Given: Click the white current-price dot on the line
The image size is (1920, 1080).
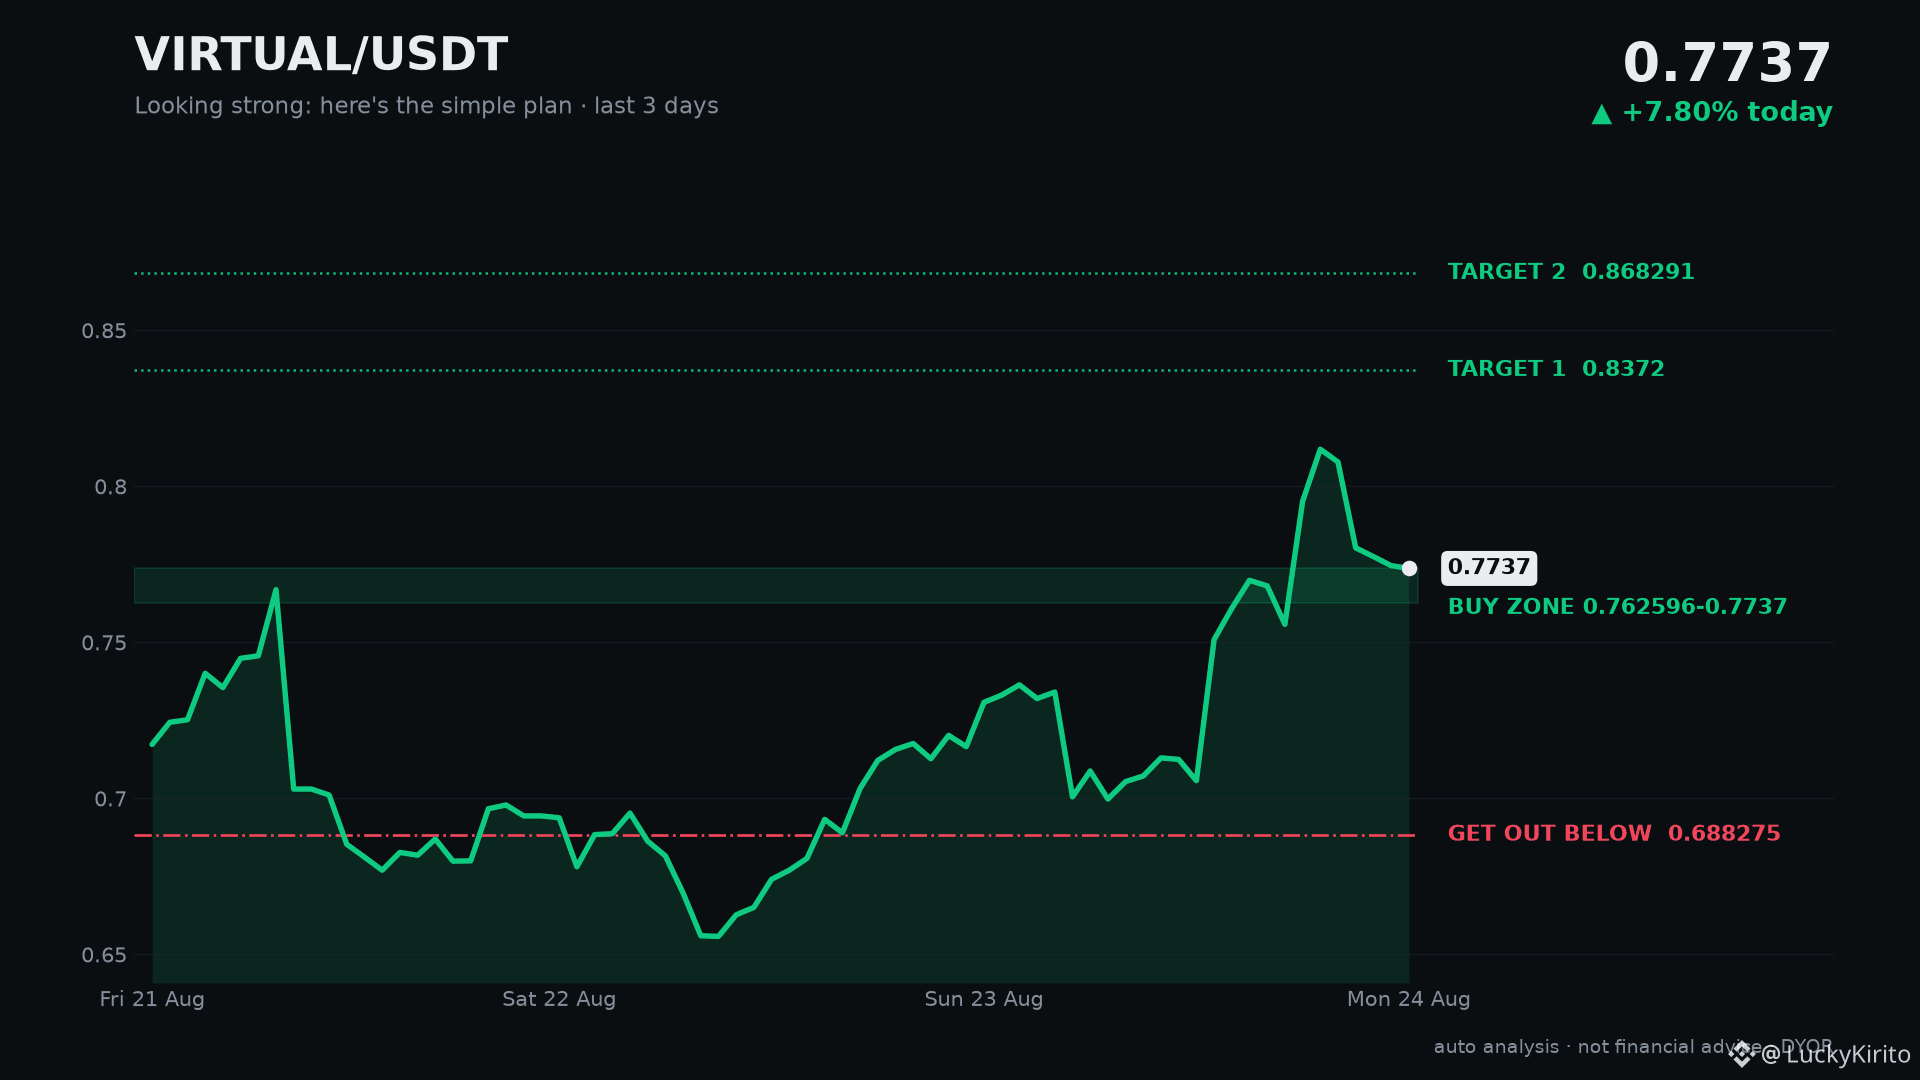Looking at the screenshot, I should (x=1409, y=568).
